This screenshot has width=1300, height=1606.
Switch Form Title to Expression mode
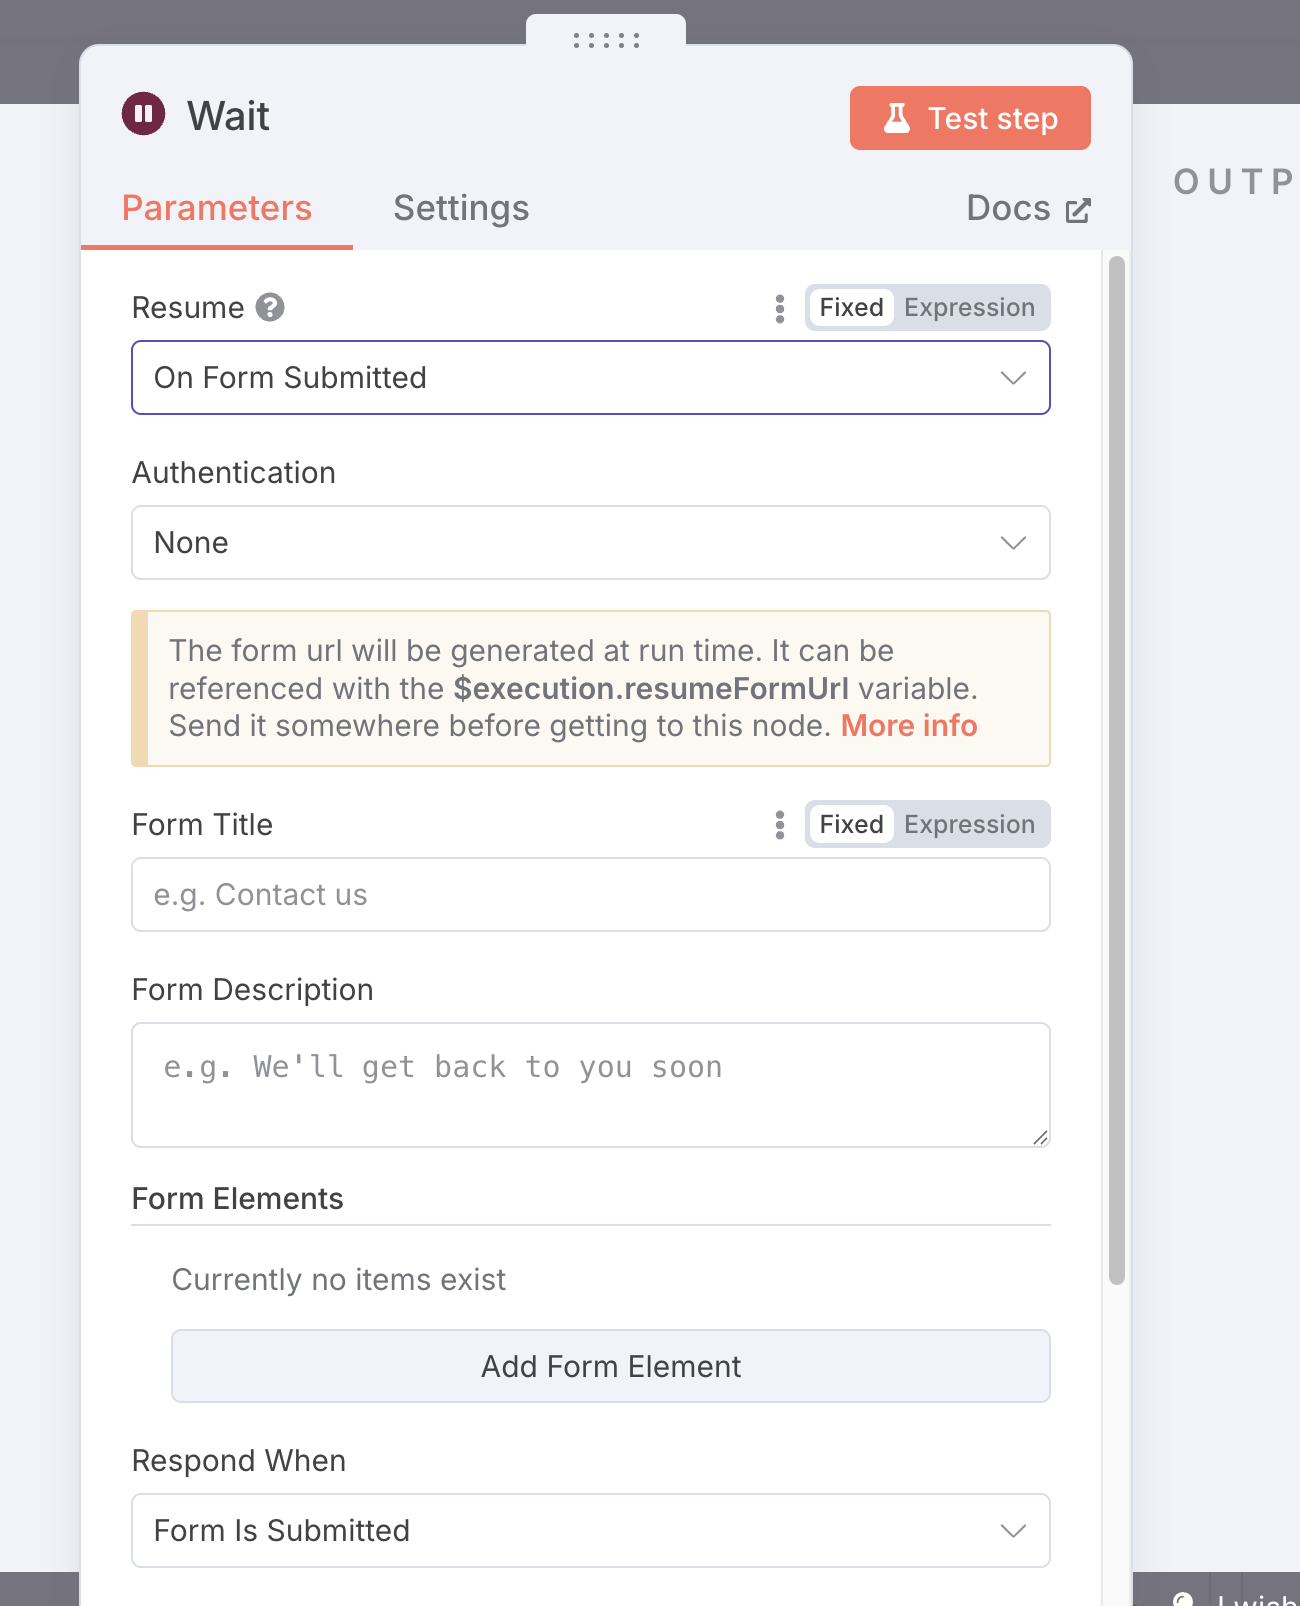(969, 824)
